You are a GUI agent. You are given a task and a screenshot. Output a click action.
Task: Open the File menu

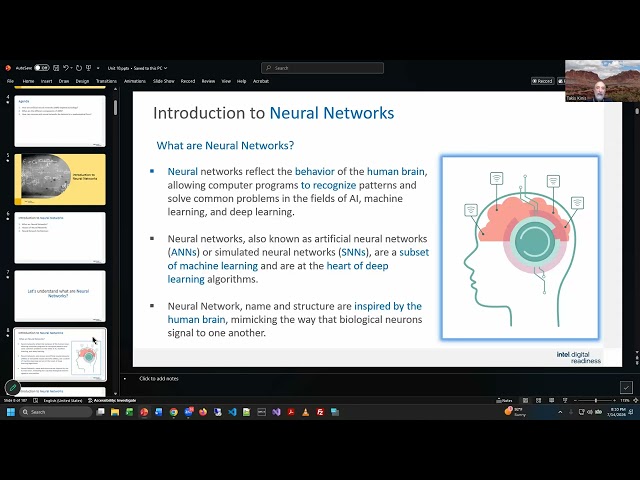pos(11,81)
